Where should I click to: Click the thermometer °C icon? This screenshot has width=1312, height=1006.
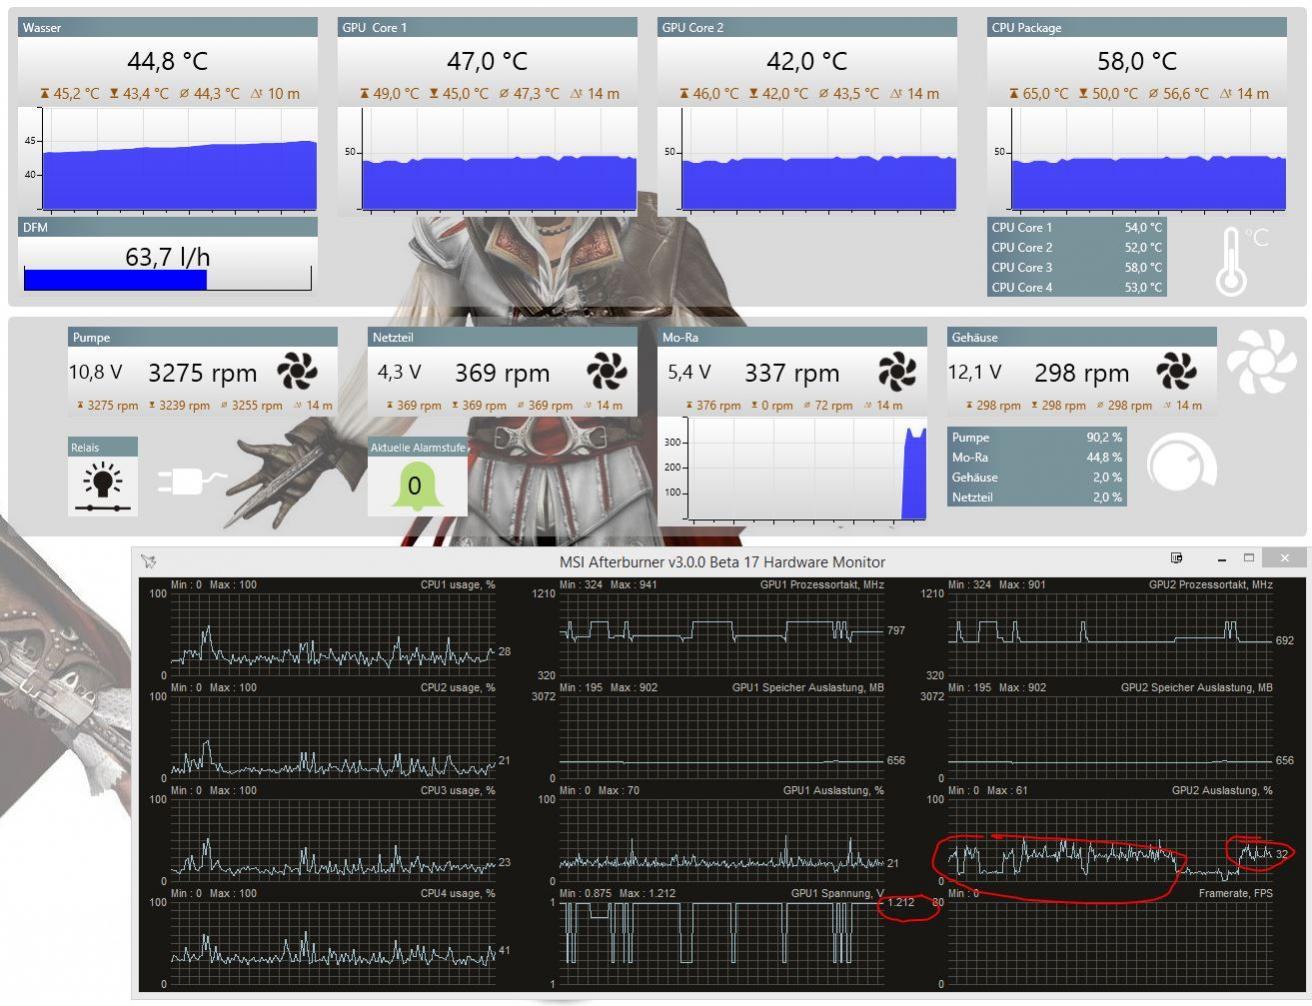click(x=1241, y=261)
